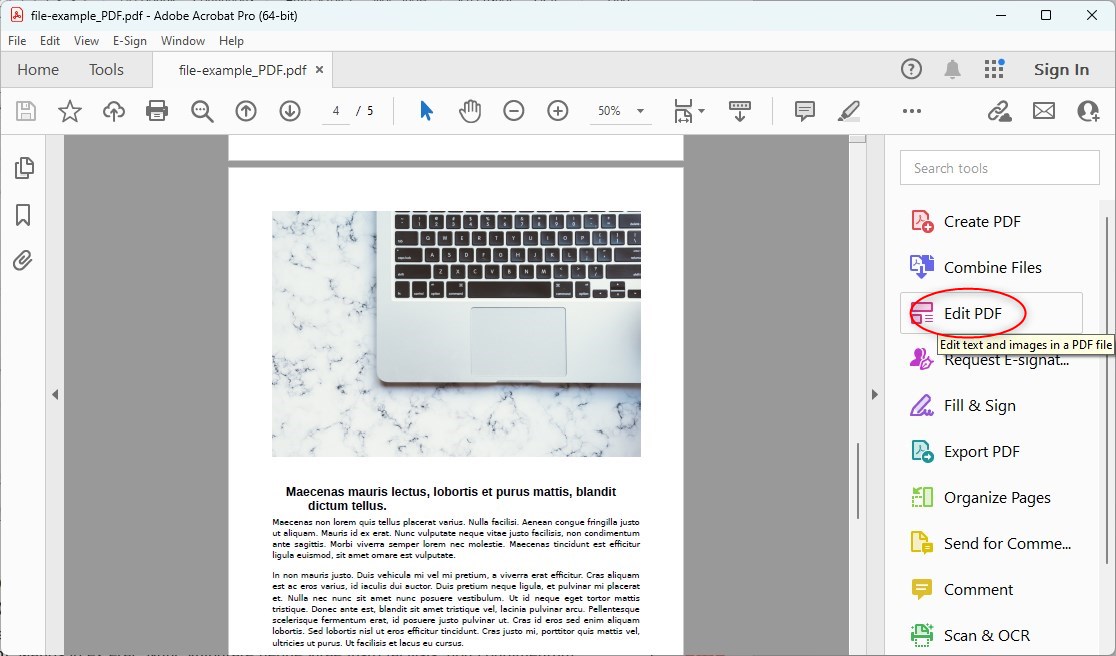Open the Page Thumbnails panel
Image resolution: width=1116 pixels, height=656 pixels.
(x=22, y=167)
